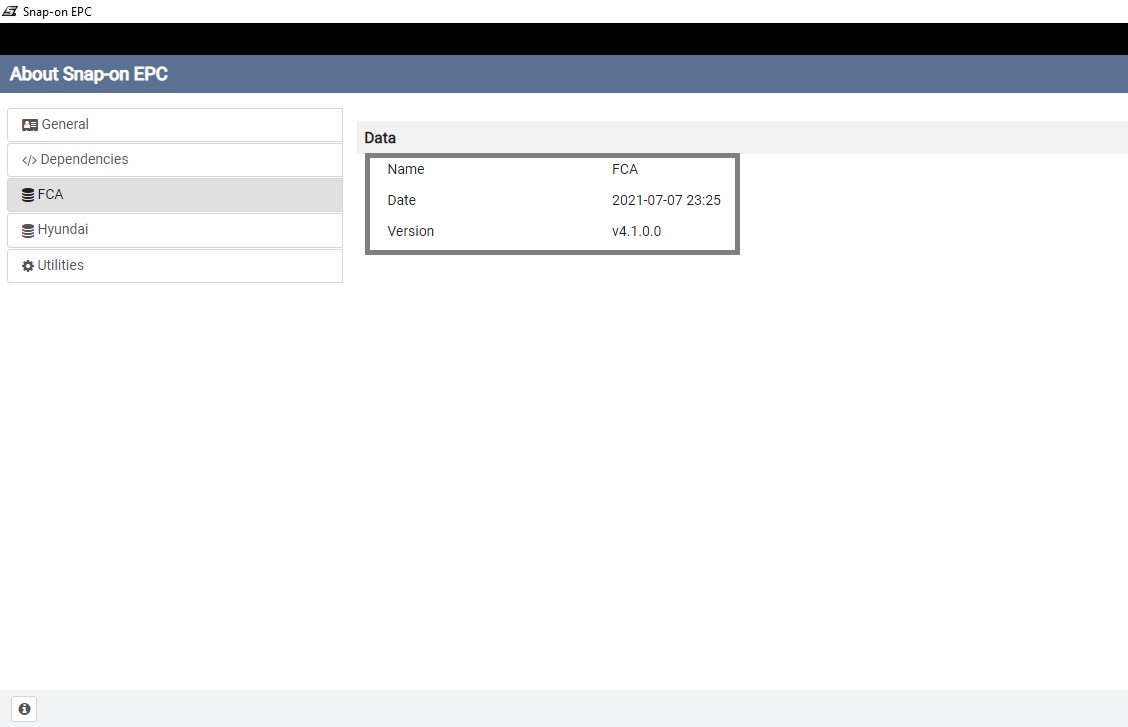This screenshot has width=1128, height=727.
Task: Open the General tab
Action: (x=175, y=125)
